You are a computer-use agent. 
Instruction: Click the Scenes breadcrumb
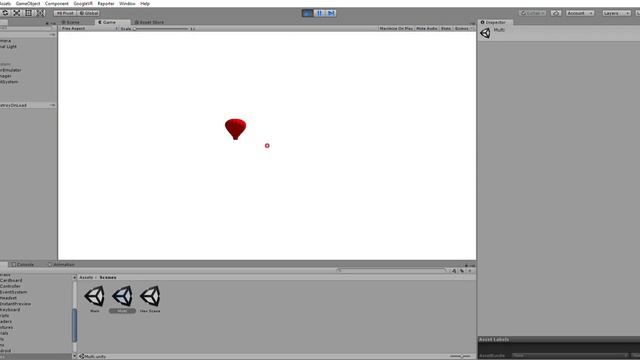108,277
